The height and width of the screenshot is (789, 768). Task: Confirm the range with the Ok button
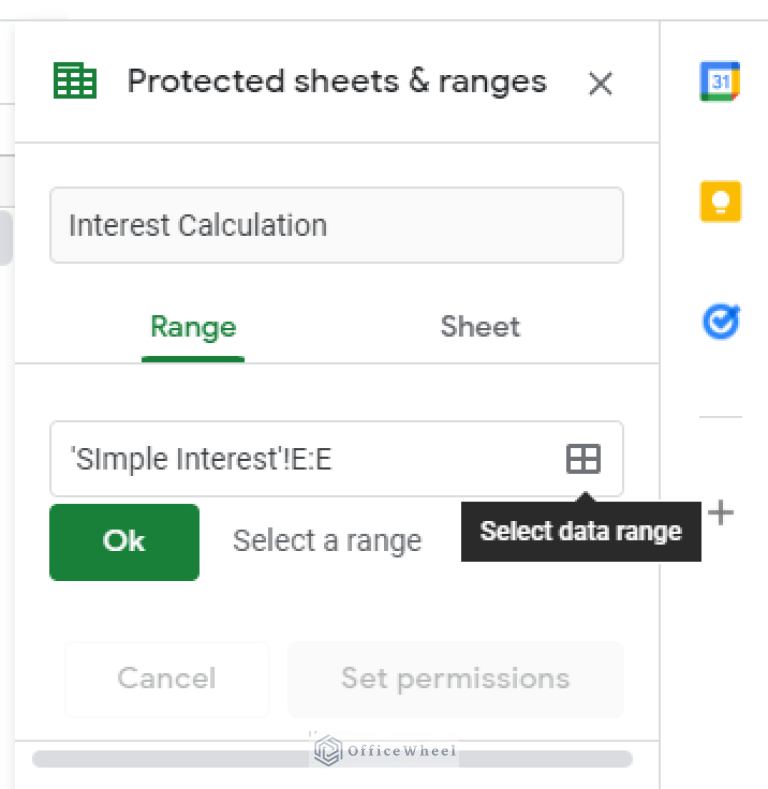click(x=124, y=542)
